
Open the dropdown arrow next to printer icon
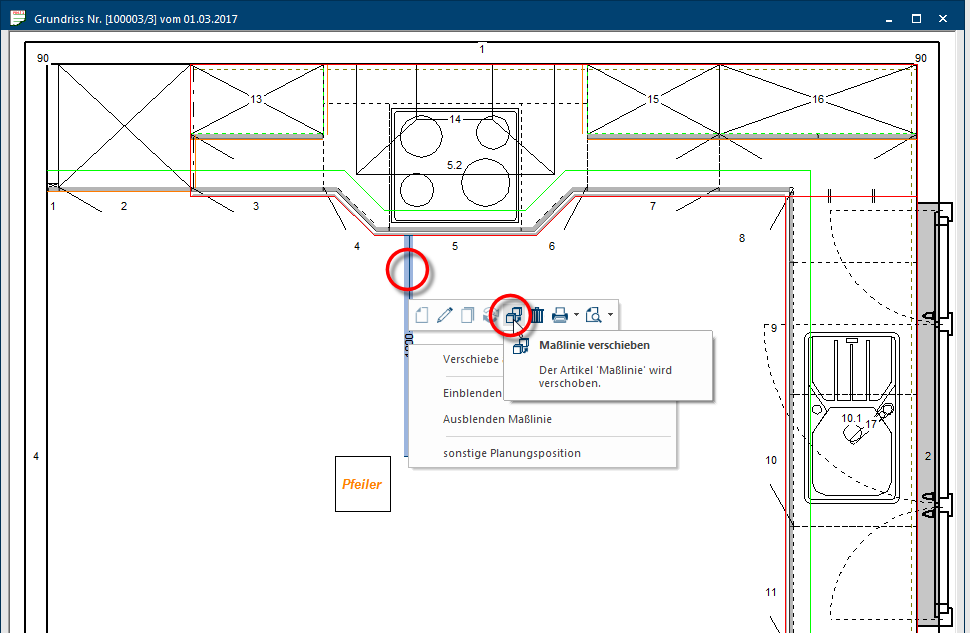pos(576,316)
